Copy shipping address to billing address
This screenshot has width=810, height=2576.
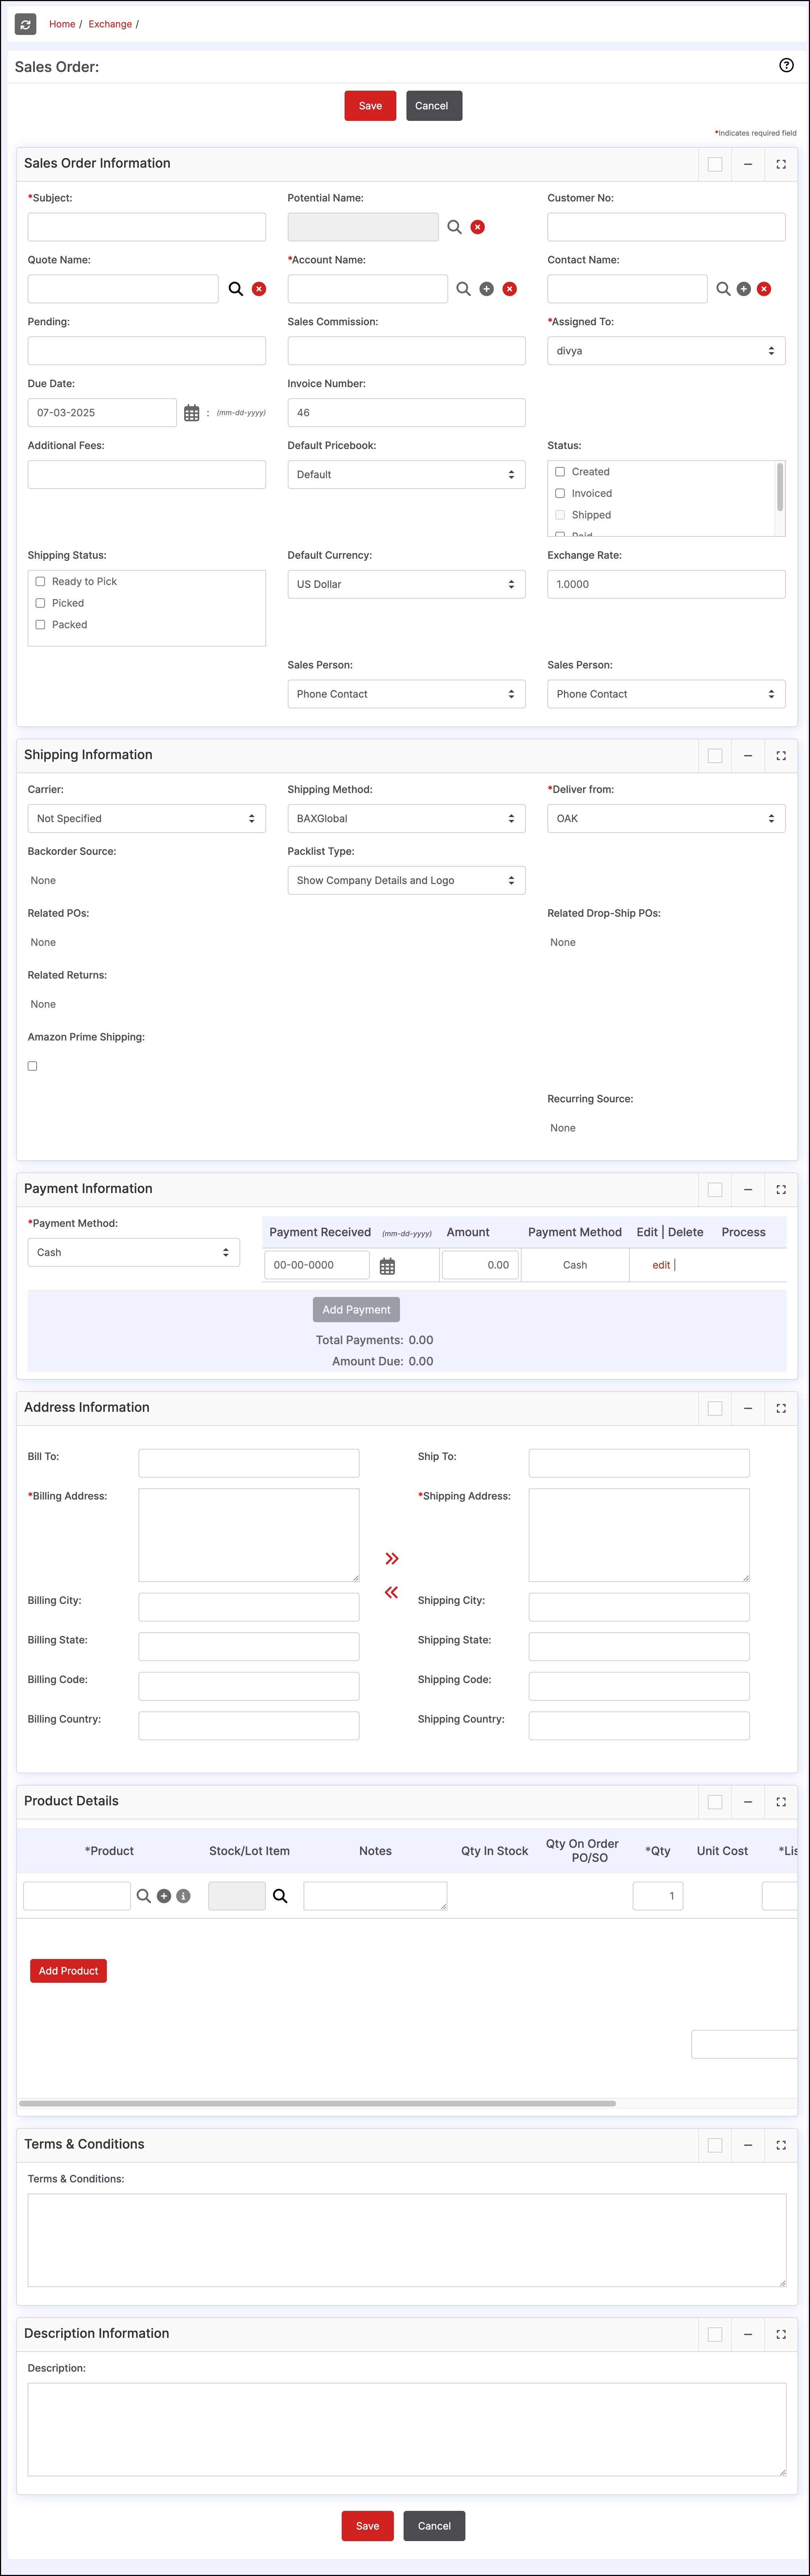click(x=392, y=1592)
